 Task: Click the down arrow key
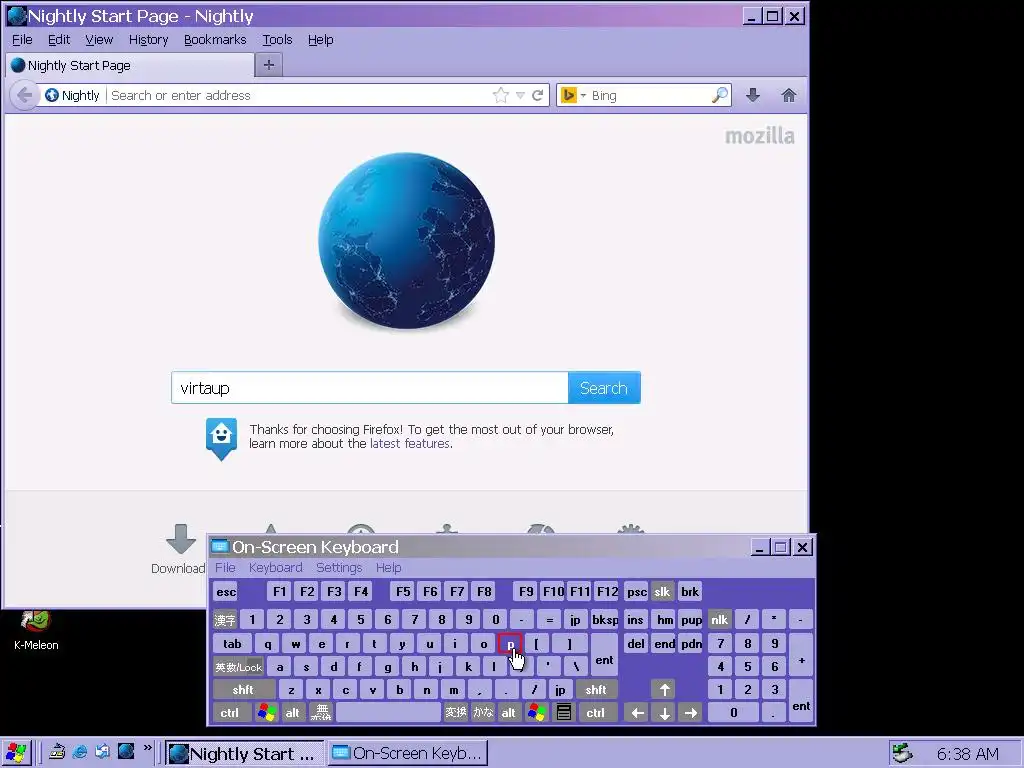(x=664, y=713)
